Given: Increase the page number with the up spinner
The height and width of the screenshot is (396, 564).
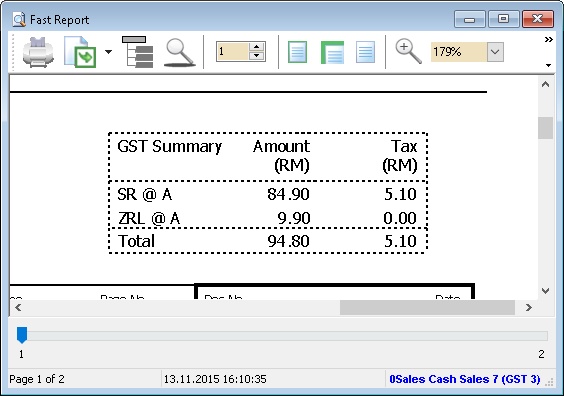Looking at the screenshot, I should tap(256, 47).
